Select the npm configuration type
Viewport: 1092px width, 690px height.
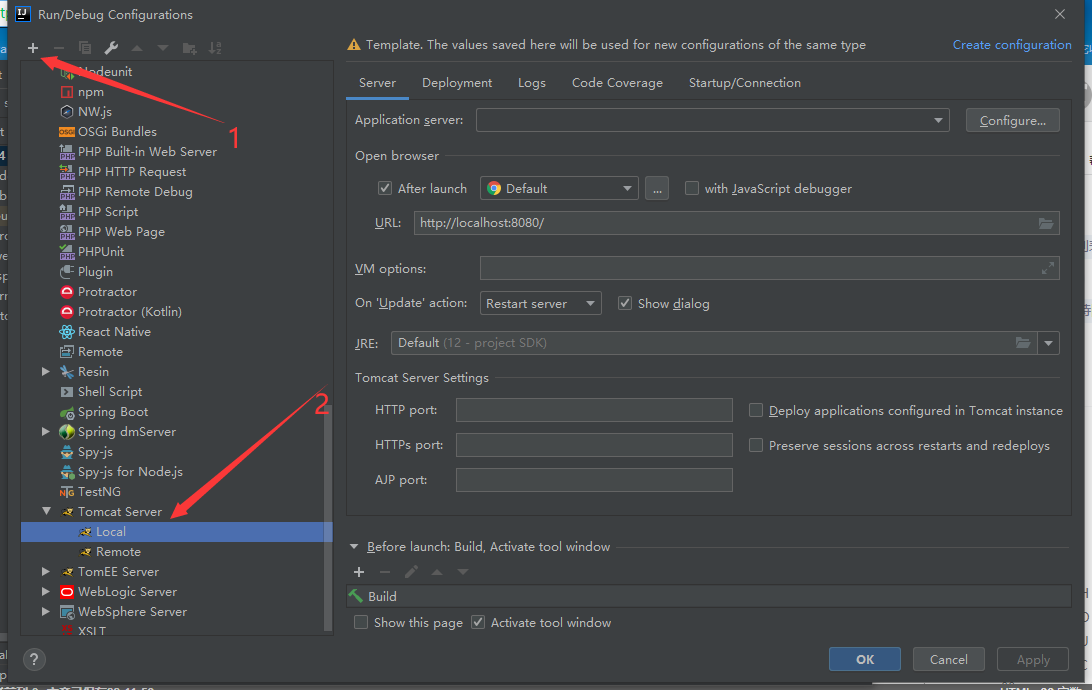pyautogui.click(x=91, y=92)
